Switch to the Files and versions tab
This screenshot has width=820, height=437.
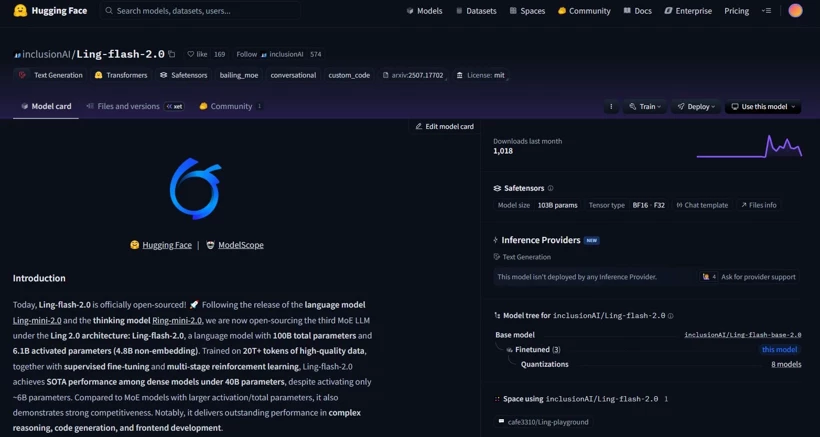(128, 106)
